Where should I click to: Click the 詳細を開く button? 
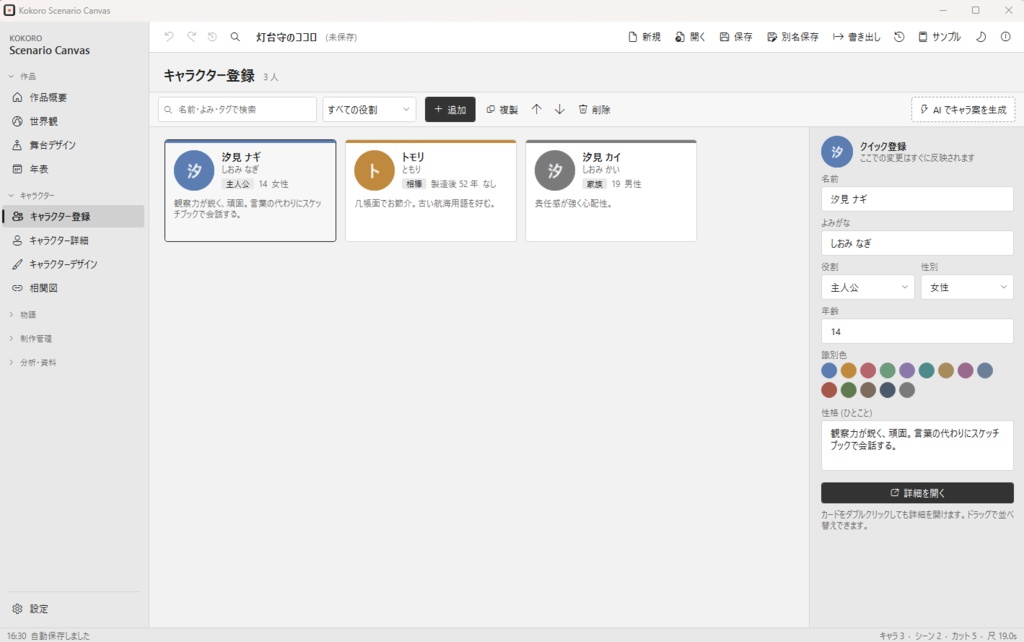[x=918, y=493]
